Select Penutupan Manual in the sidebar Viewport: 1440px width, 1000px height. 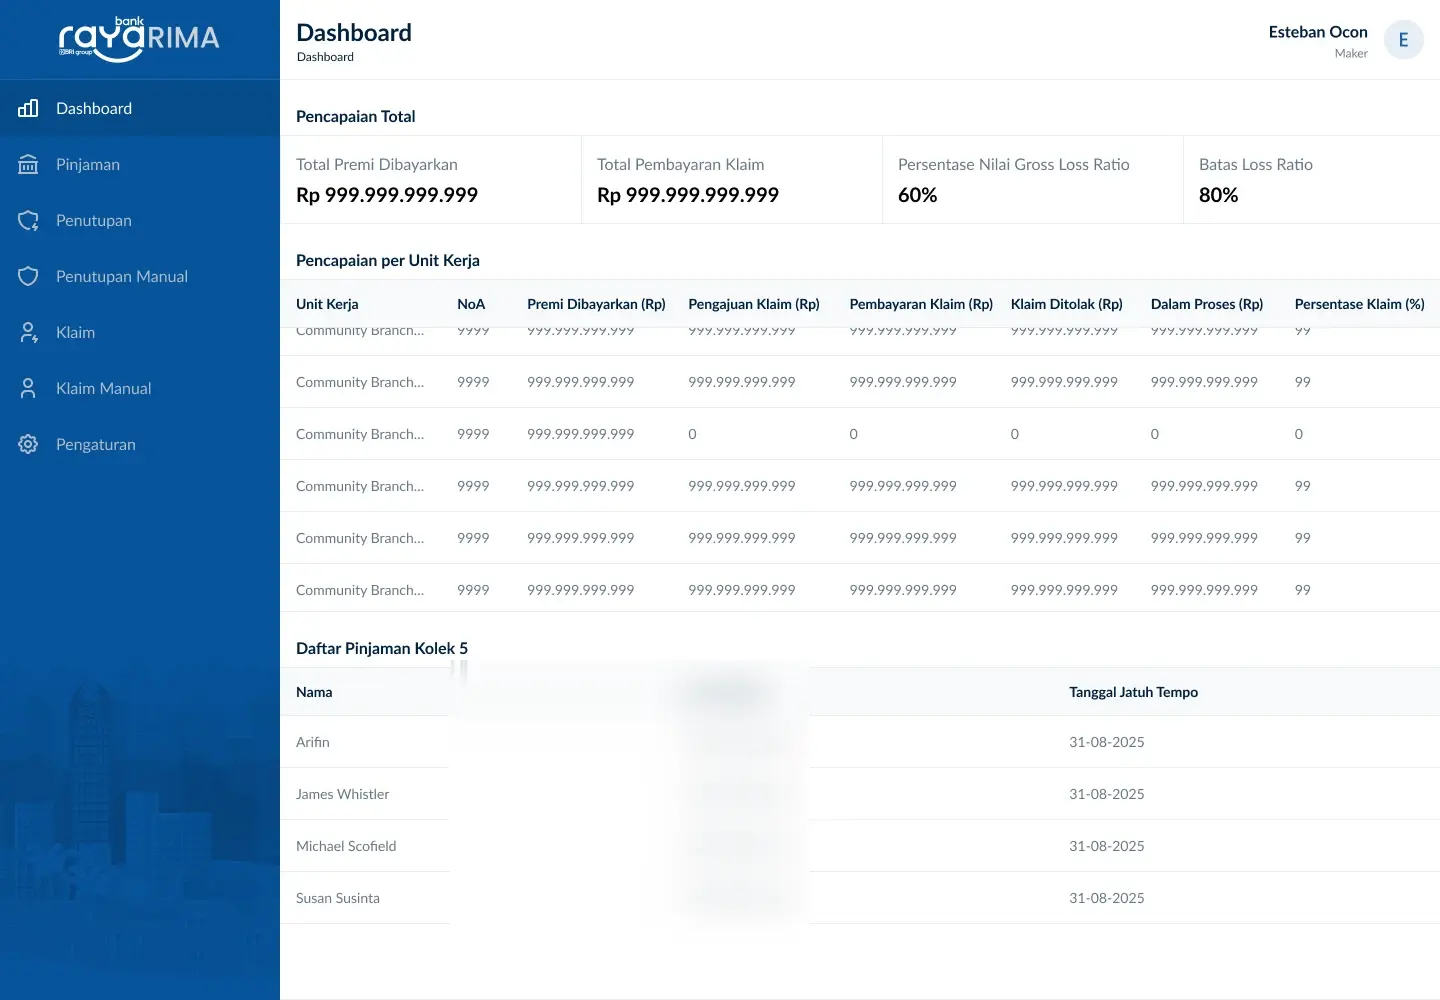(140, 276)
